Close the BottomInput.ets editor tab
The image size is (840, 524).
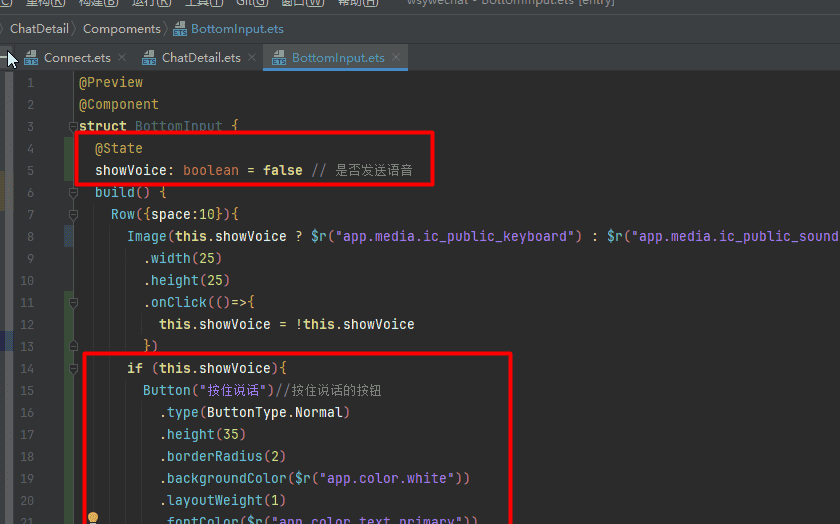[396, 58]
